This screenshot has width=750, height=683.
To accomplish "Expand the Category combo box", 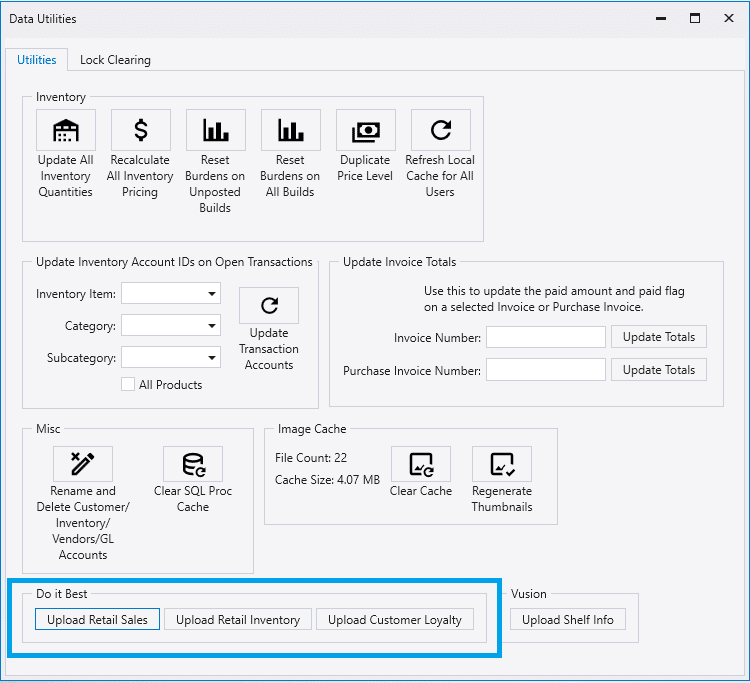I will 171,326.
